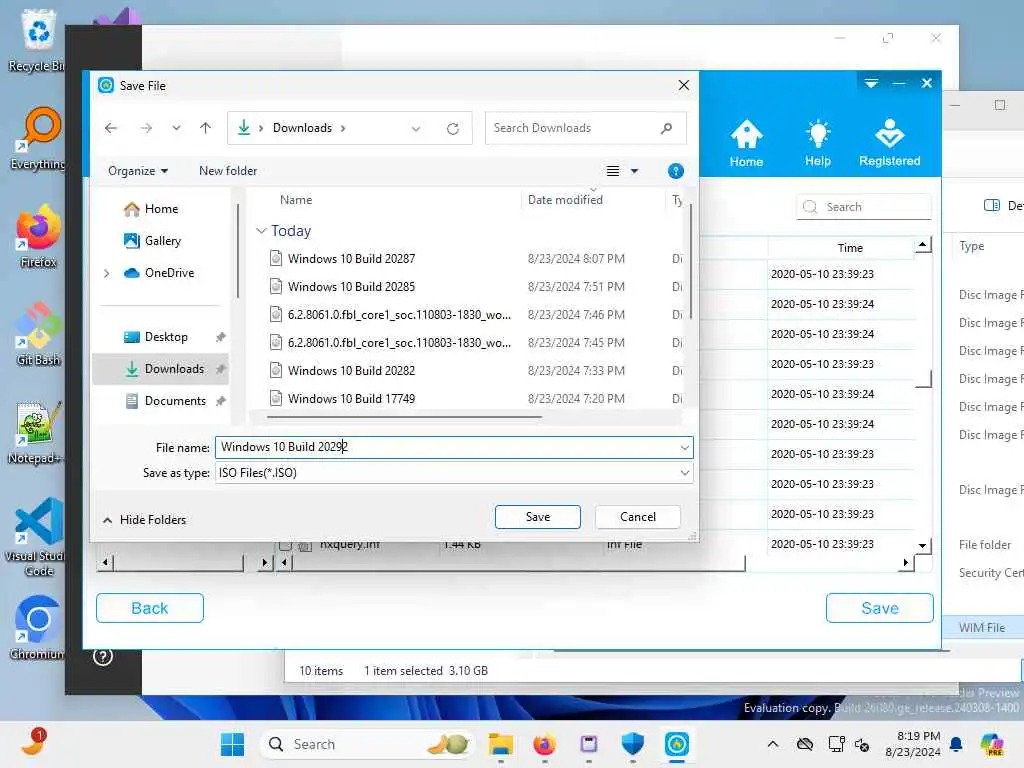Go back in Save File dialog
This screenshot has height=768, width=1024.
click(111, 128)
